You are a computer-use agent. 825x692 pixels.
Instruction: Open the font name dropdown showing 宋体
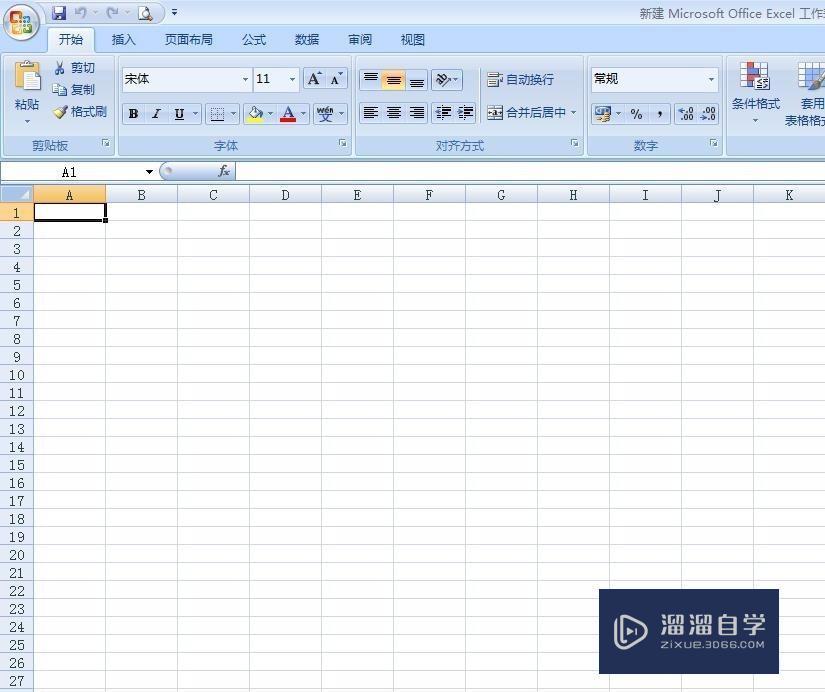coord(245,79)
